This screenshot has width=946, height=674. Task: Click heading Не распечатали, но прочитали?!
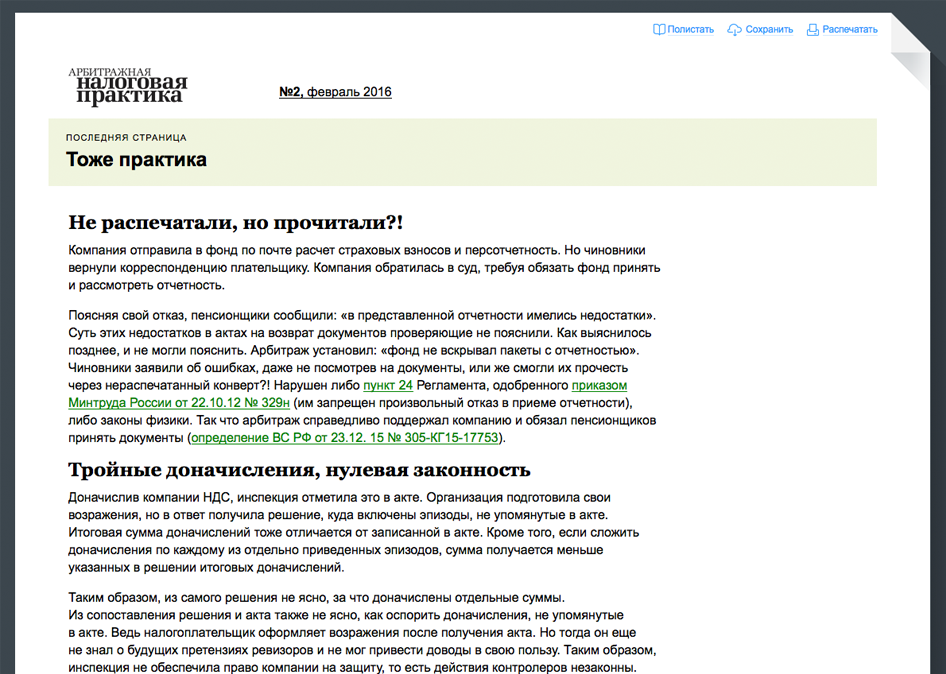tap(235, 223)
